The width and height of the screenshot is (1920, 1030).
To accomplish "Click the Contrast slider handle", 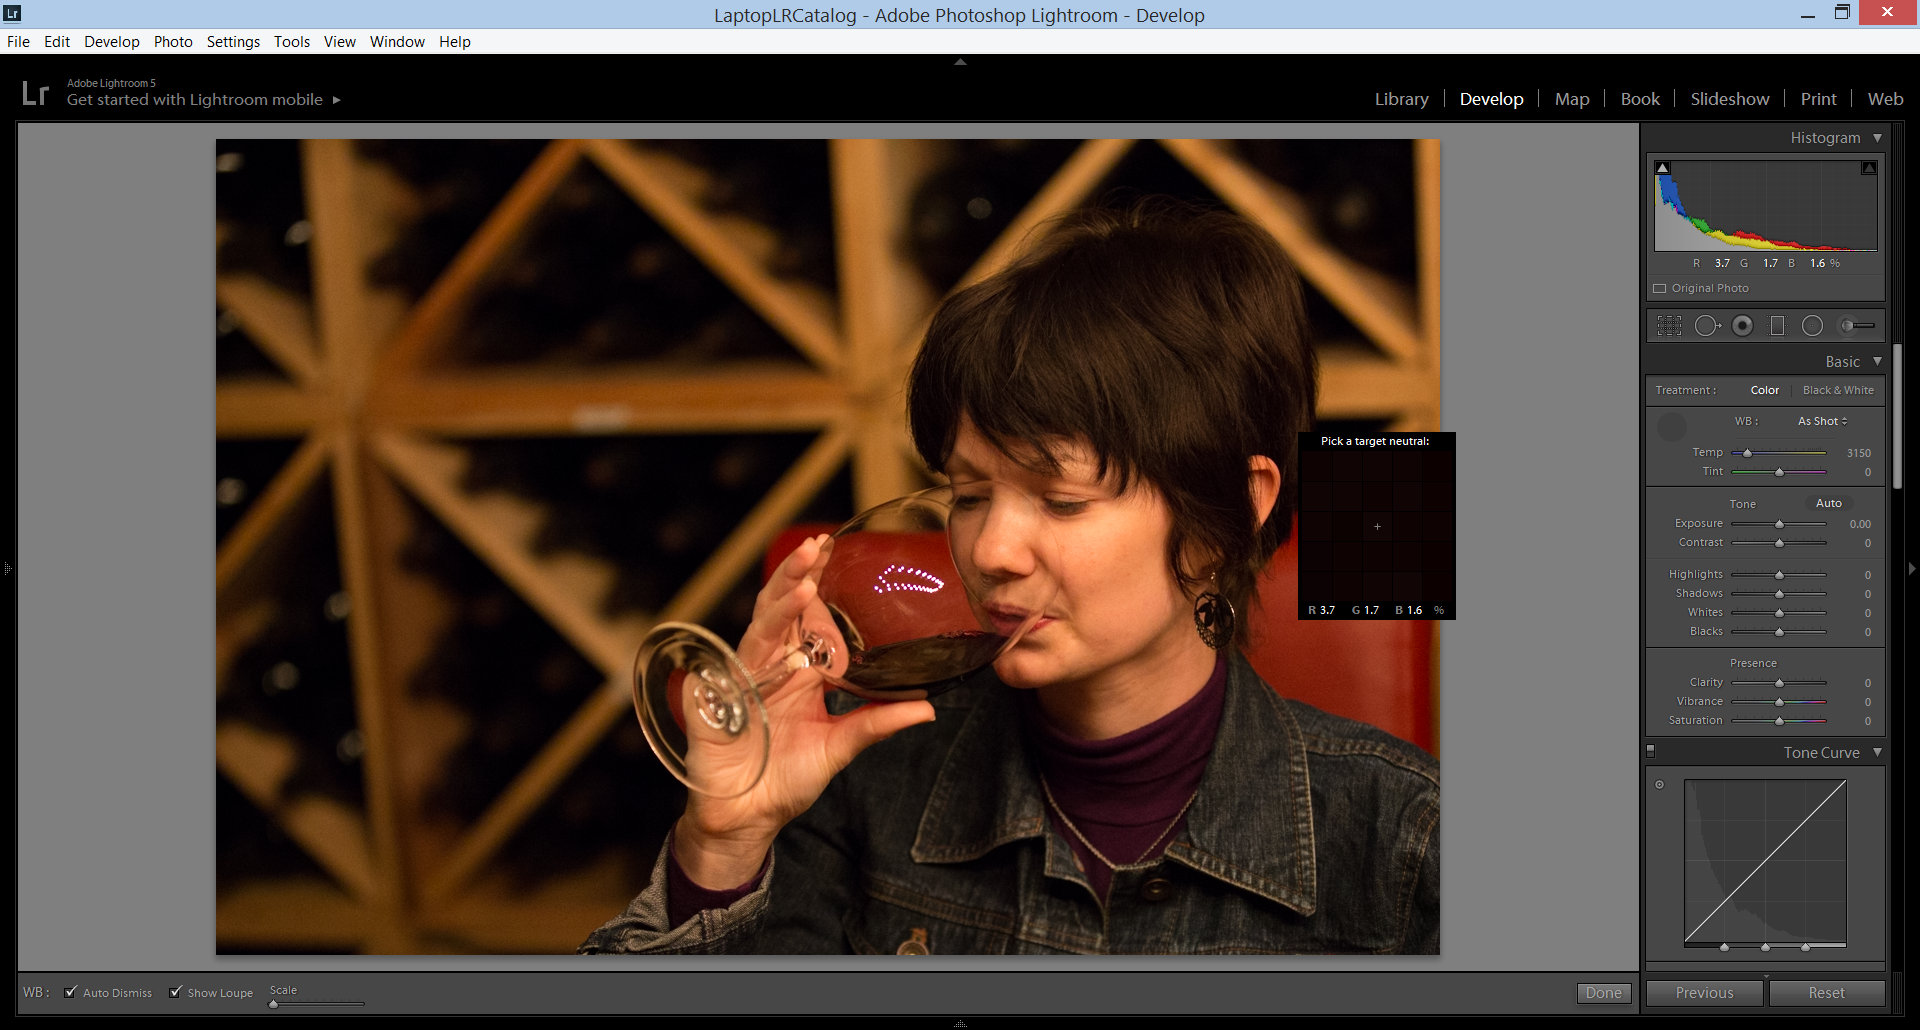I will [x=1779, y=543].
